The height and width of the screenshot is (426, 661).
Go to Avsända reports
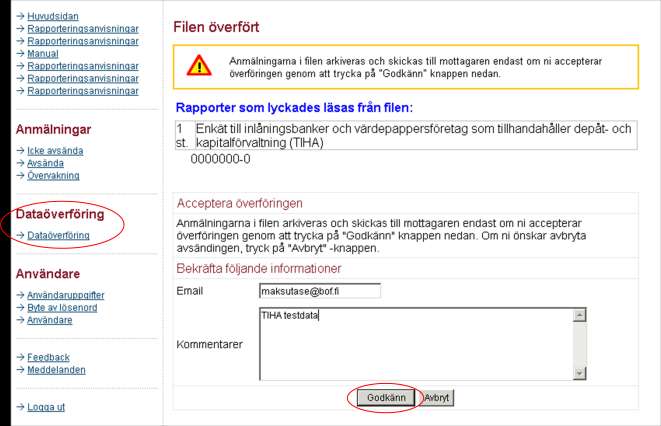coord(45,163)
